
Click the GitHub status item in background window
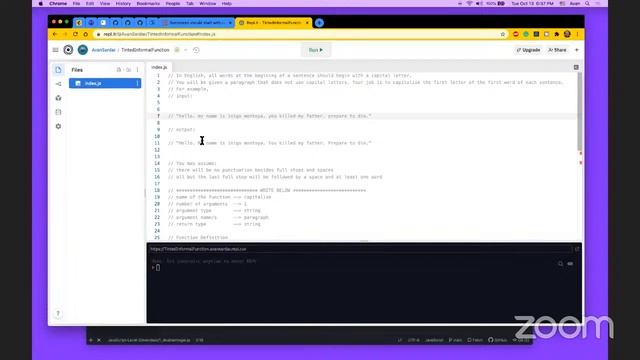(498, 340)
